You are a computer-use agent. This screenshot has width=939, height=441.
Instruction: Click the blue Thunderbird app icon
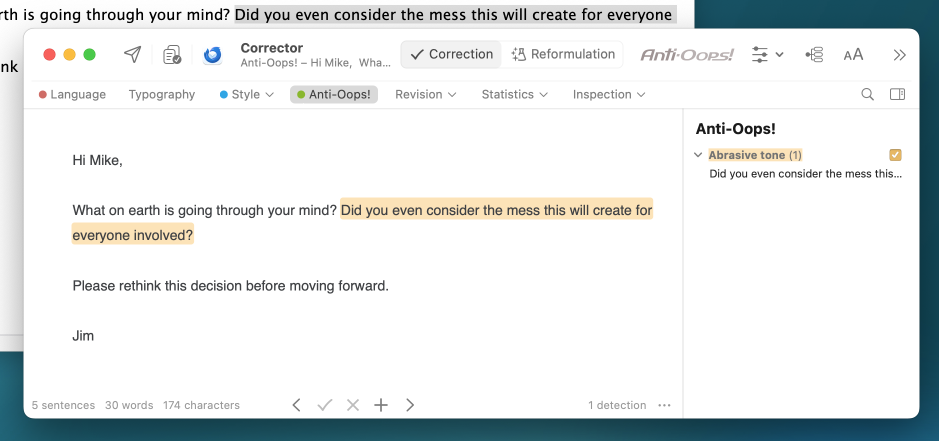pyautogui.click(x=212, y=55)
